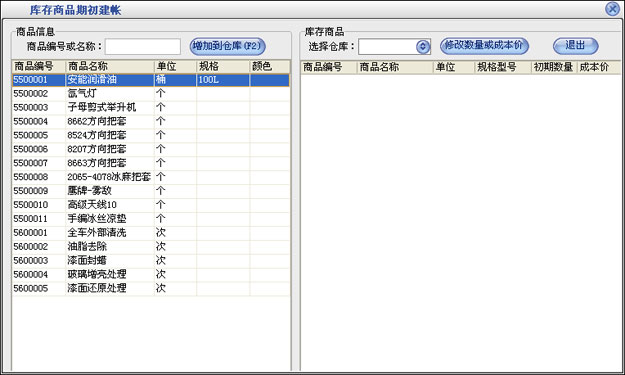Click the left 单位 column header

pyautogui.click(x=175, y=67)
